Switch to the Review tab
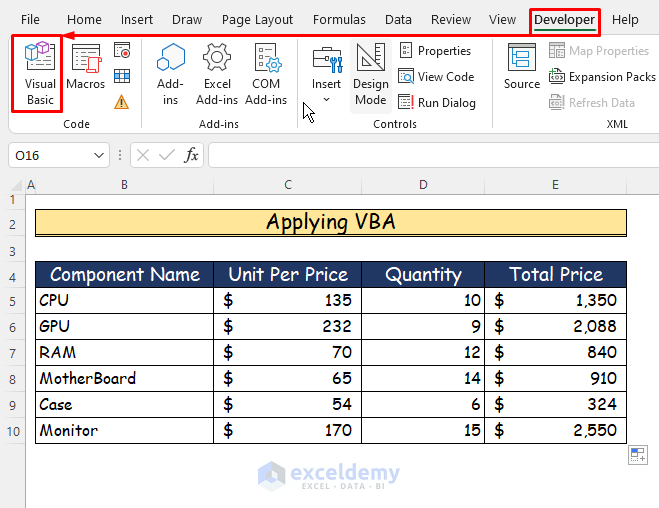This screenshot has width=659, height=508. pyautogui.click(x=451, y=20)
